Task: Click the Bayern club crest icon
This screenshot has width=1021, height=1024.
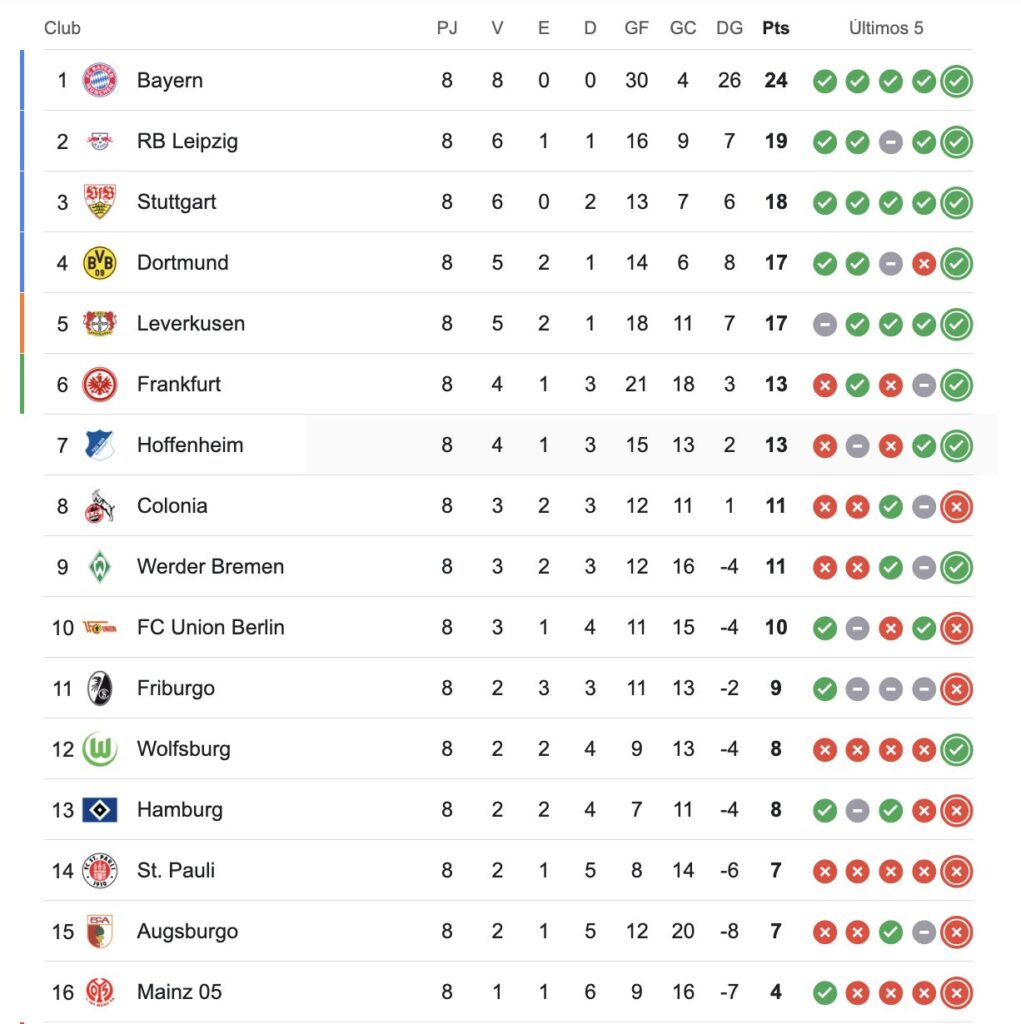Action: pyautogui.click(x=100, y=80)
